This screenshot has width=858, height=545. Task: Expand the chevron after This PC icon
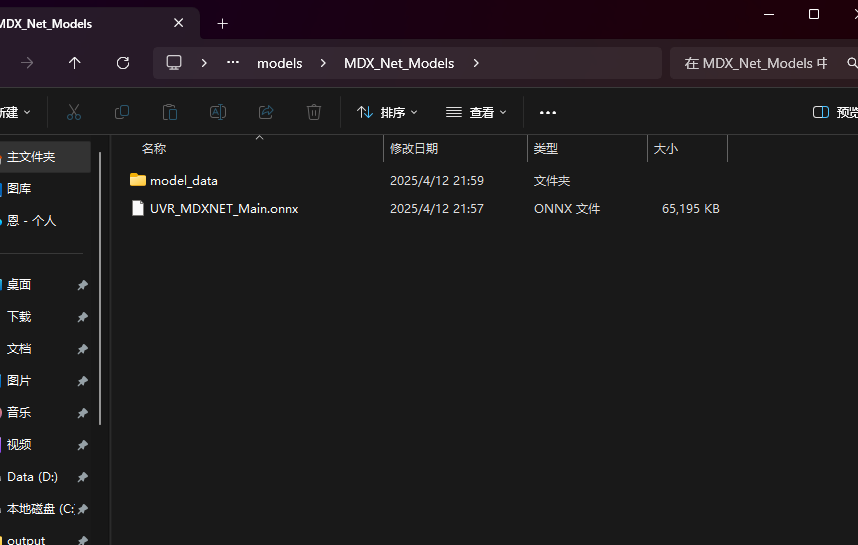[204, 63]
